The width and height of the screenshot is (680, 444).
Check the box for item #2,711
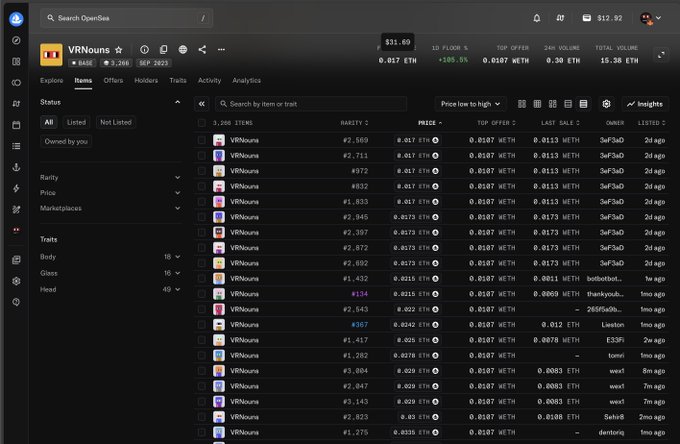202,156
